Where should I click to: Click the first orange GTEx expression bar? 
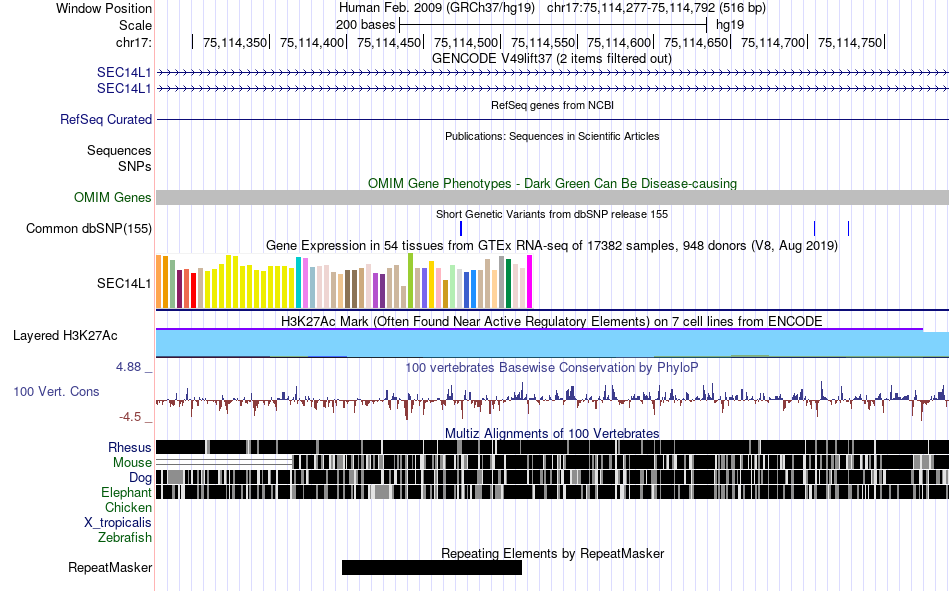pyautogui.click(x=159, y=282)
